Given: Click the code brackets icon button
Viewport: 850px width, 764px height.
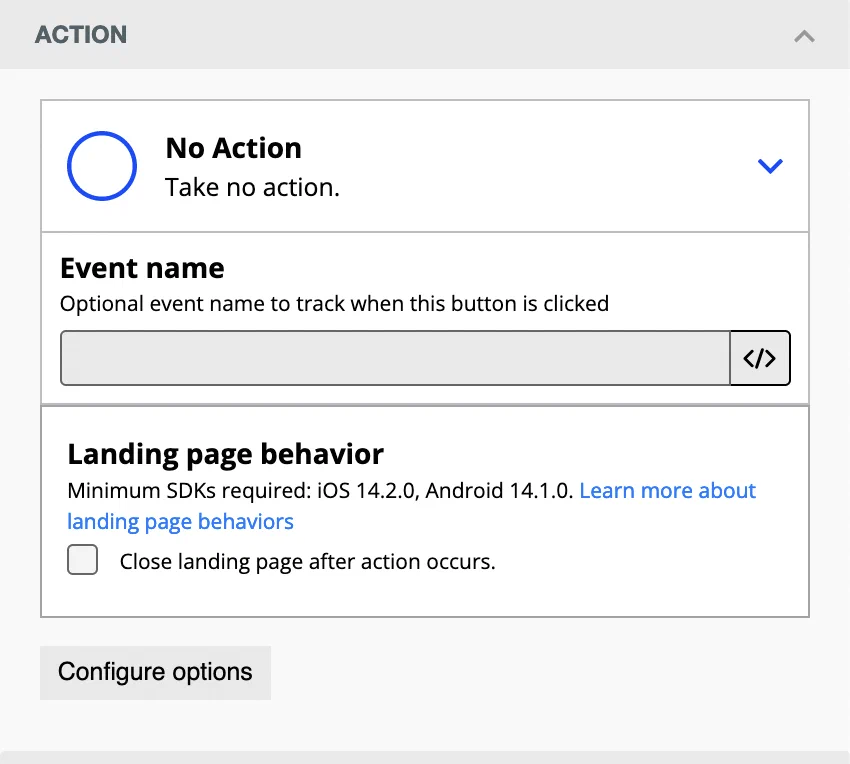Looking at the screenshot, I should (760, 358).
